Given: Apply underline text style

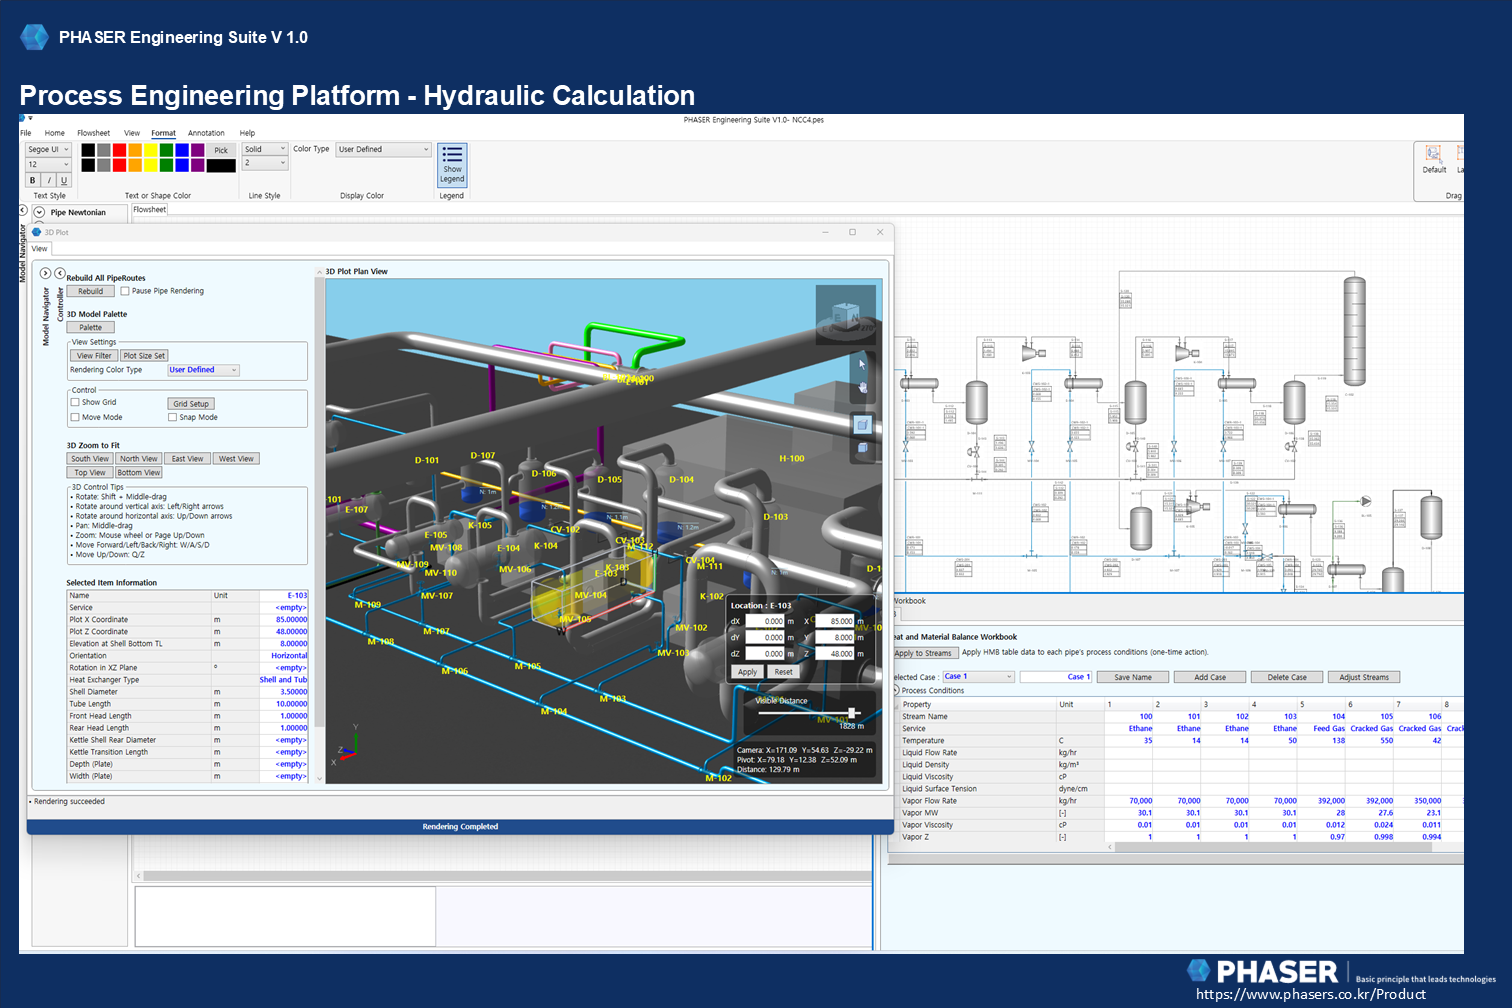Looking at the screenshot, I should pos(64,180).
